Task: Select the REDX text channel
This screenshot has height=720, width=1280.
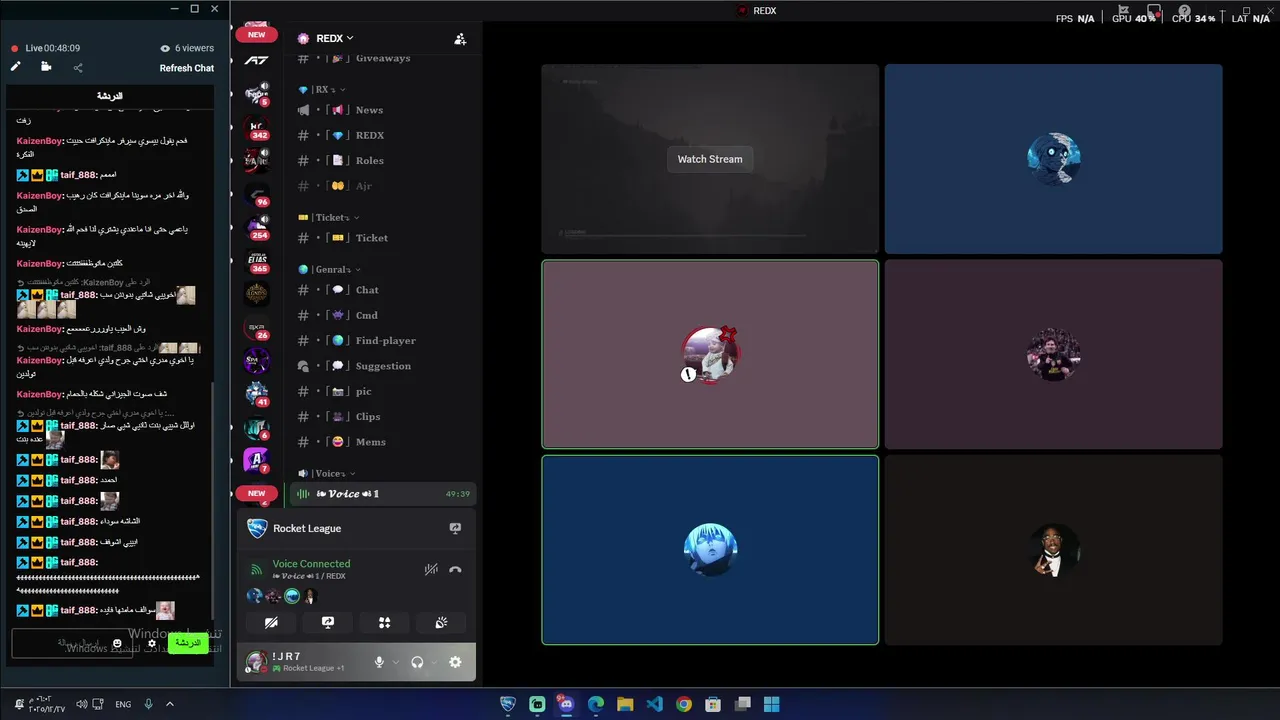Action: [x=383, y=135]
